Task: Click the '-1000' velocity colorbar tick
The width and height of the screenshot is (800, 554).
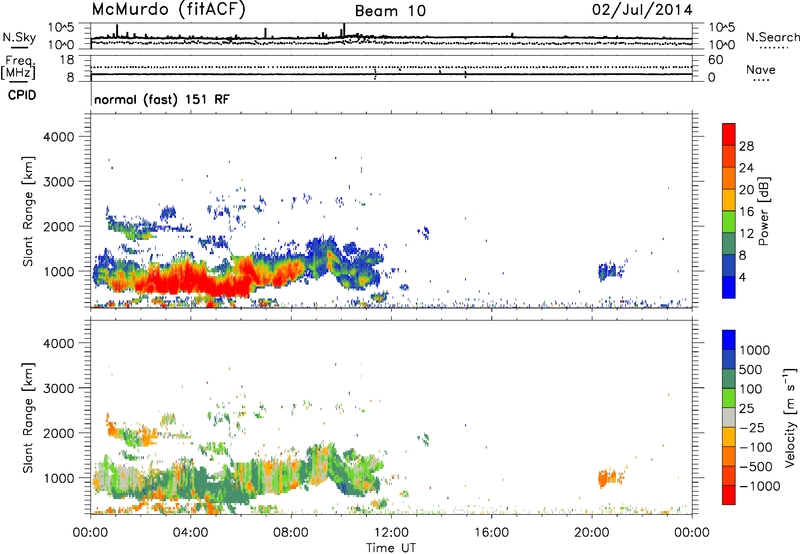Action: click(759, 486)
